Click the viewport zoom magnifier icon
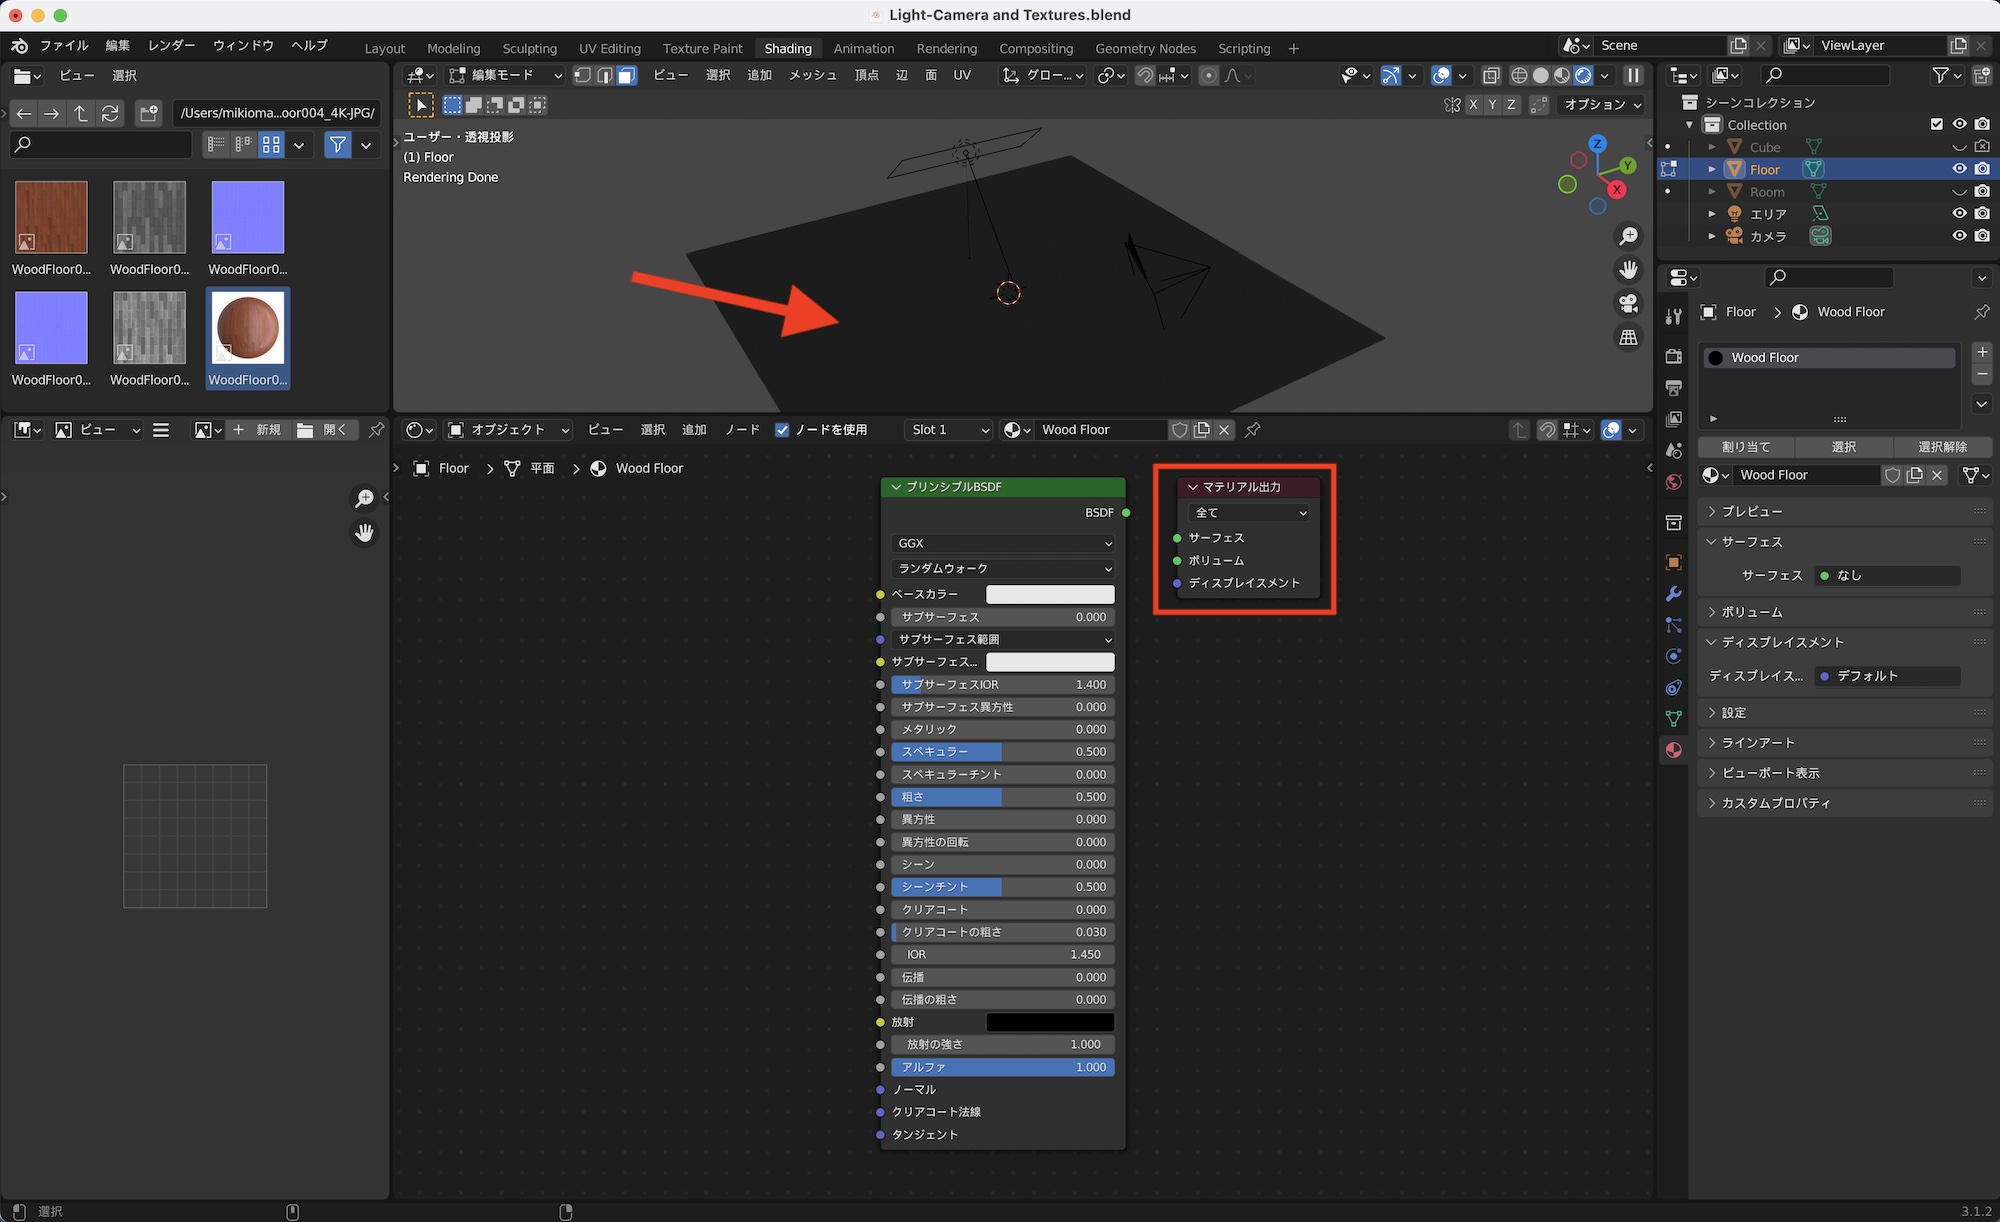 point(1629,236)
